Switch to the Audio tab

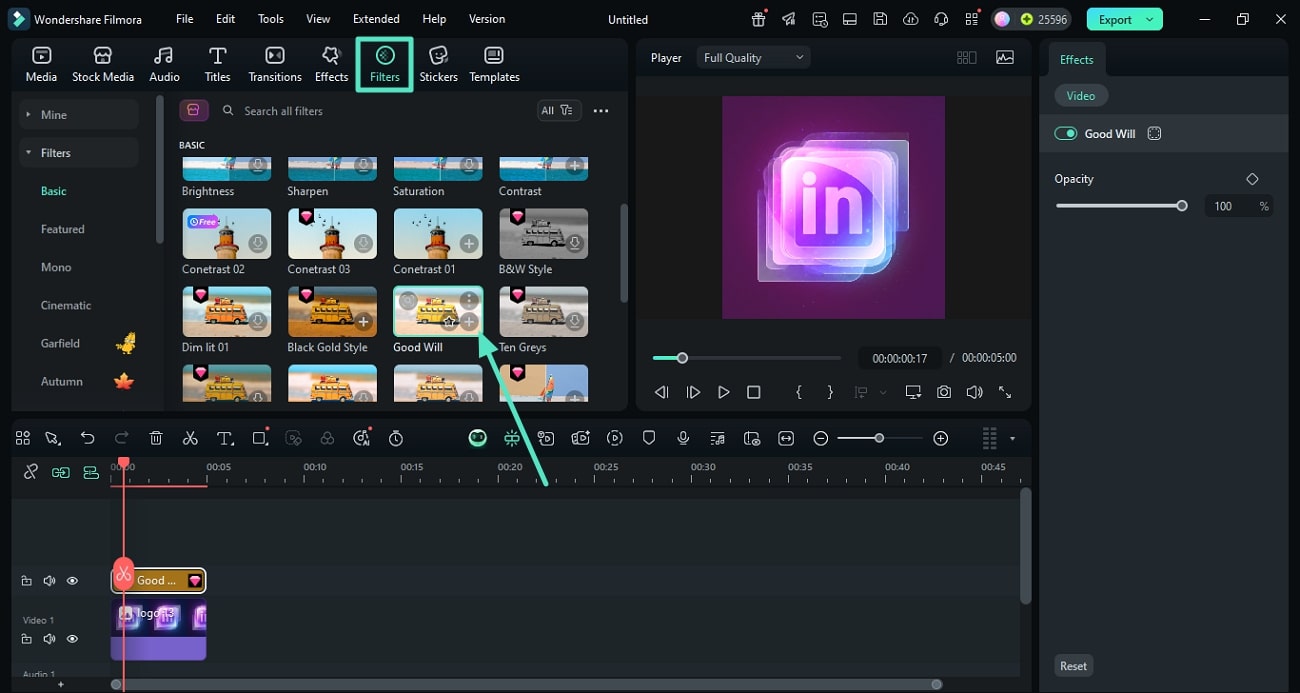164,64
